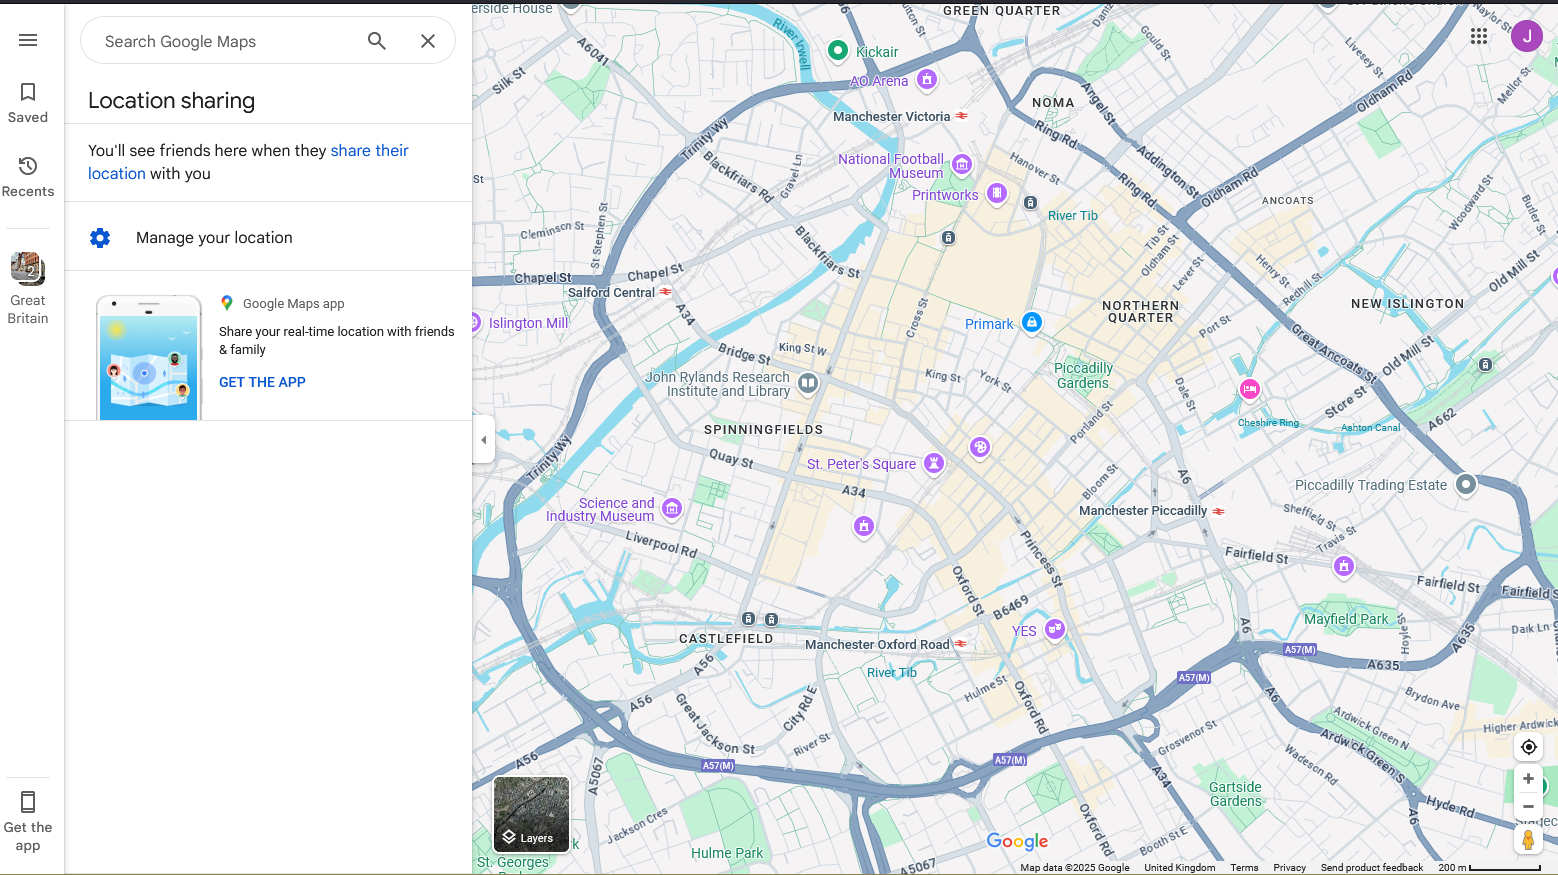Viewport: 1558px width, 875px height.
Task: Open Manage your location settings
Action: (x=268, y=237)
